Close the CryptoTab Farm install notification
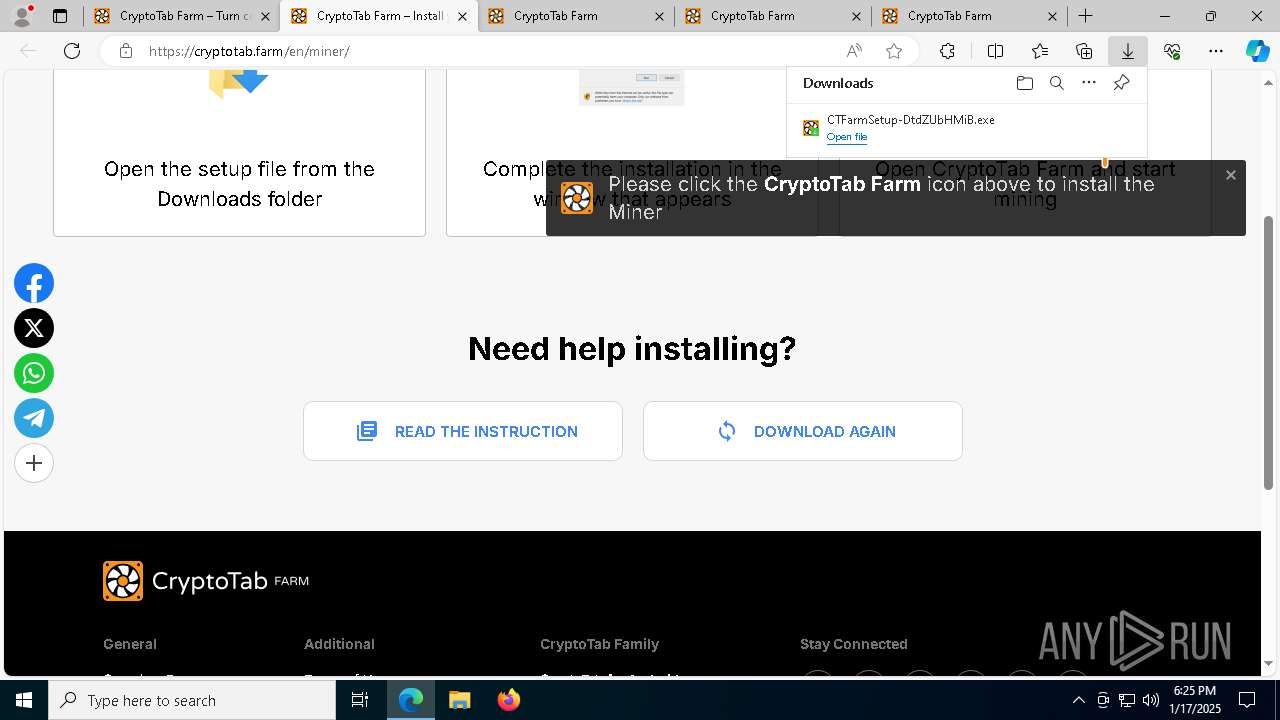The image size is (1280, 720). click(1231, 175)
